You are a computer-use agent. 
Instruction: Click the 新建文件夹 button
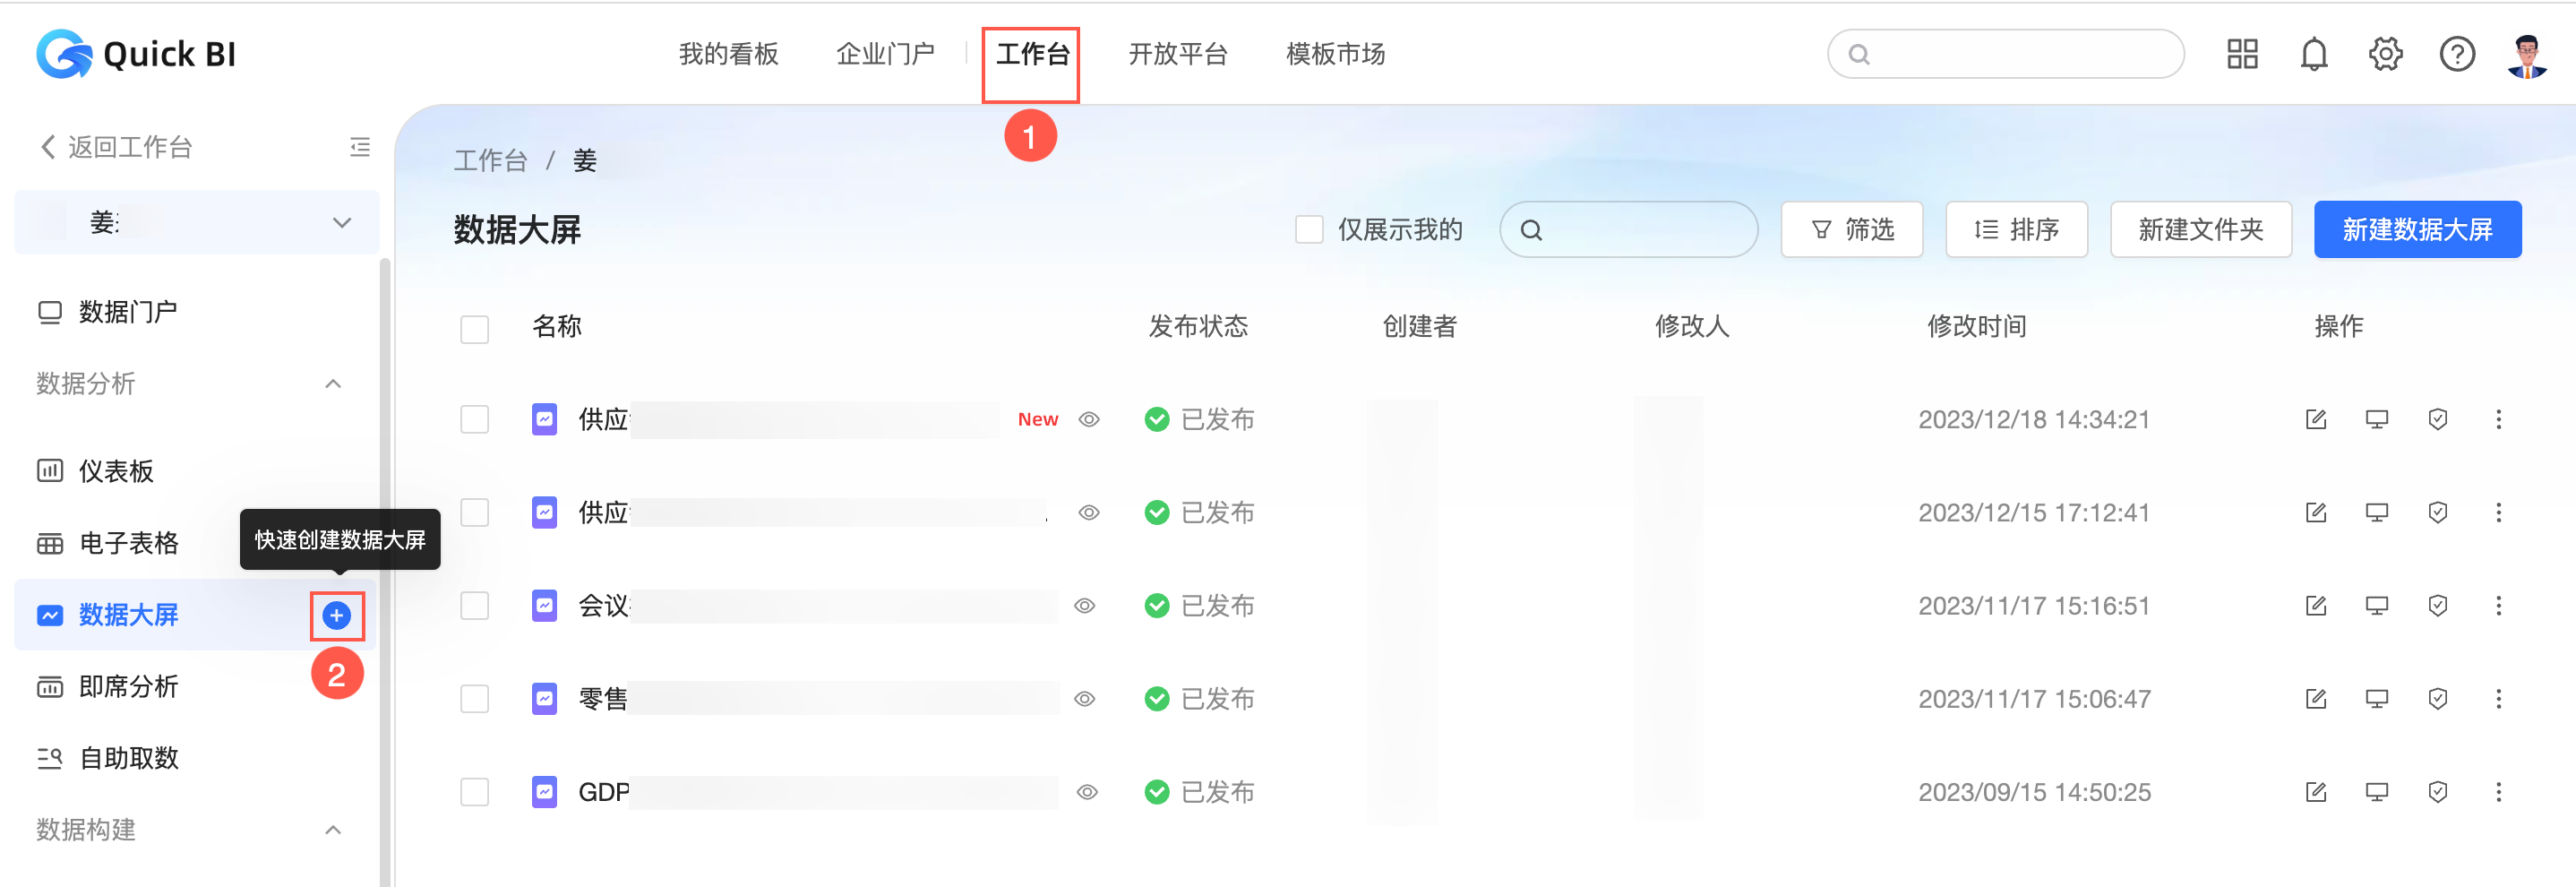[x=2200, y=230]
